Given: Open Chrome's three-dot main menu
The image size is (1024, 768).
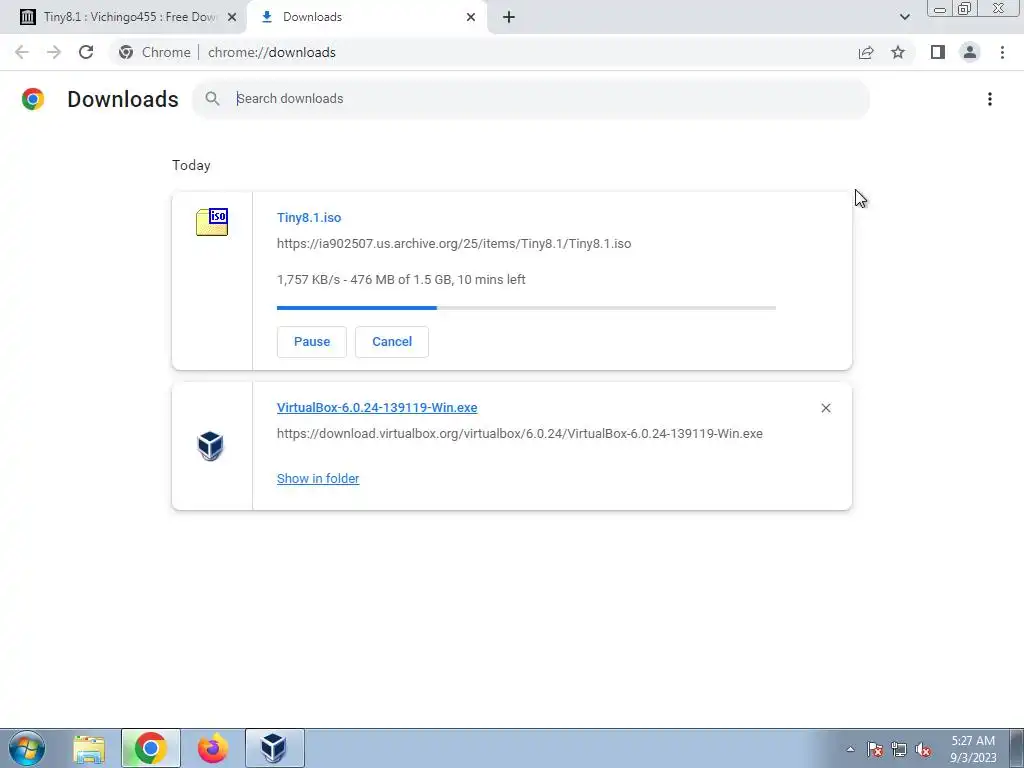Looking at the screenshot, I should (1002, 52).
